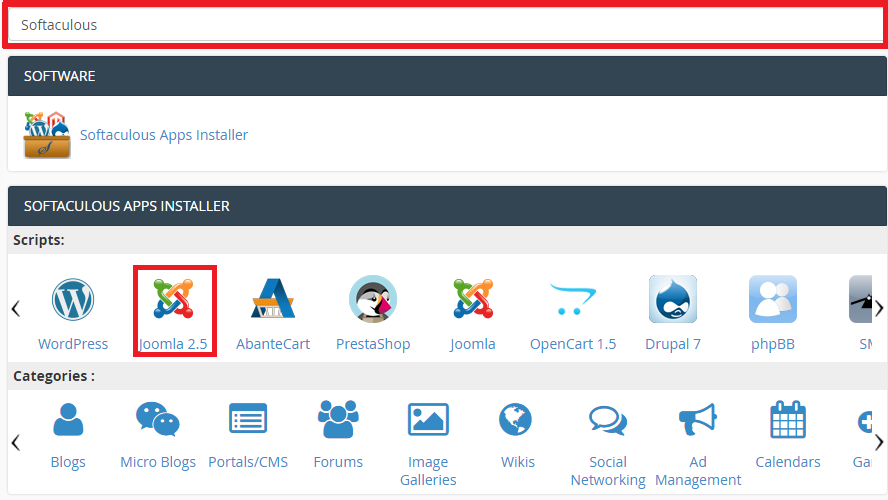888x500 pixels.
Task: Open the OpenCart 1.5 text link
Action: pyautogui.click(x=573, y=344)
